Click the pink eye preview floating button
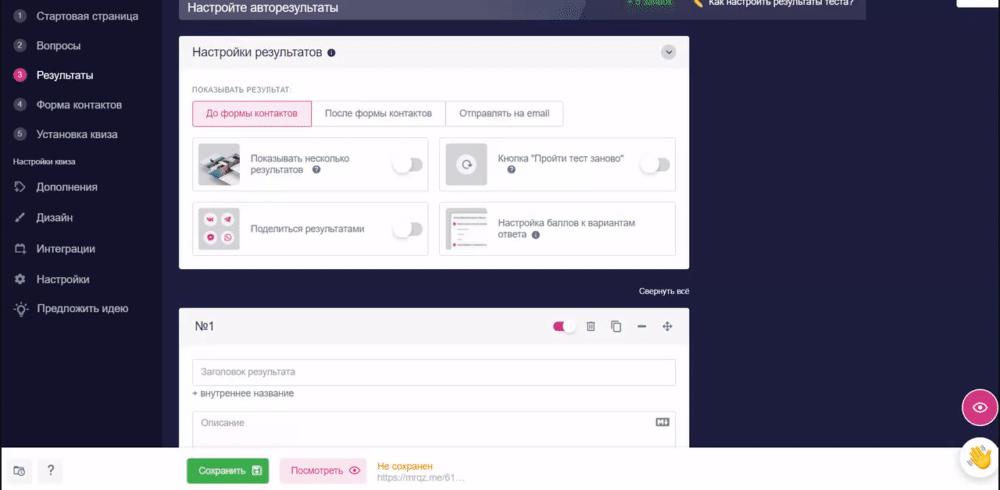This screenshot has width=1000, height=490. 980,408
